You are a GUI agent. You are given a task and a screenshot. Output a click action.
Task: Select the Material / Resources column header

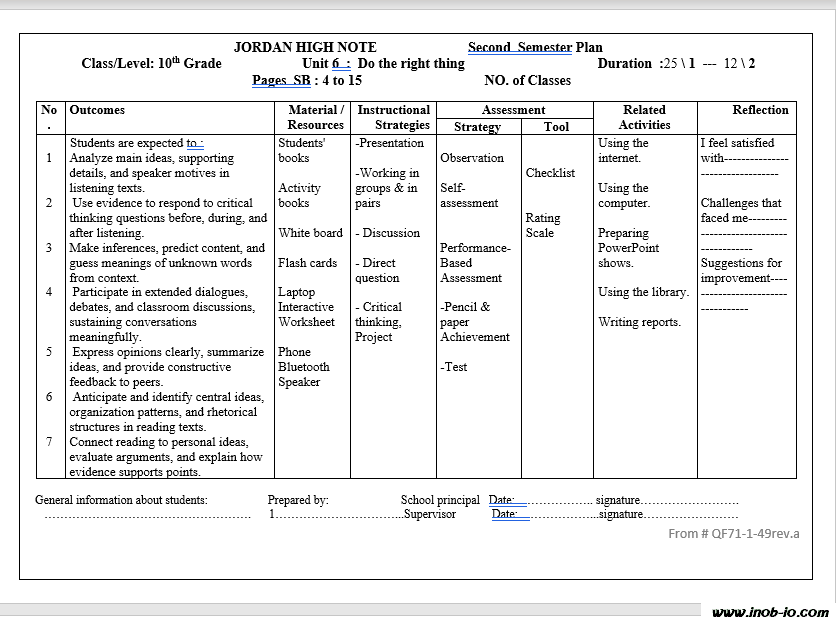click(315, 117)
